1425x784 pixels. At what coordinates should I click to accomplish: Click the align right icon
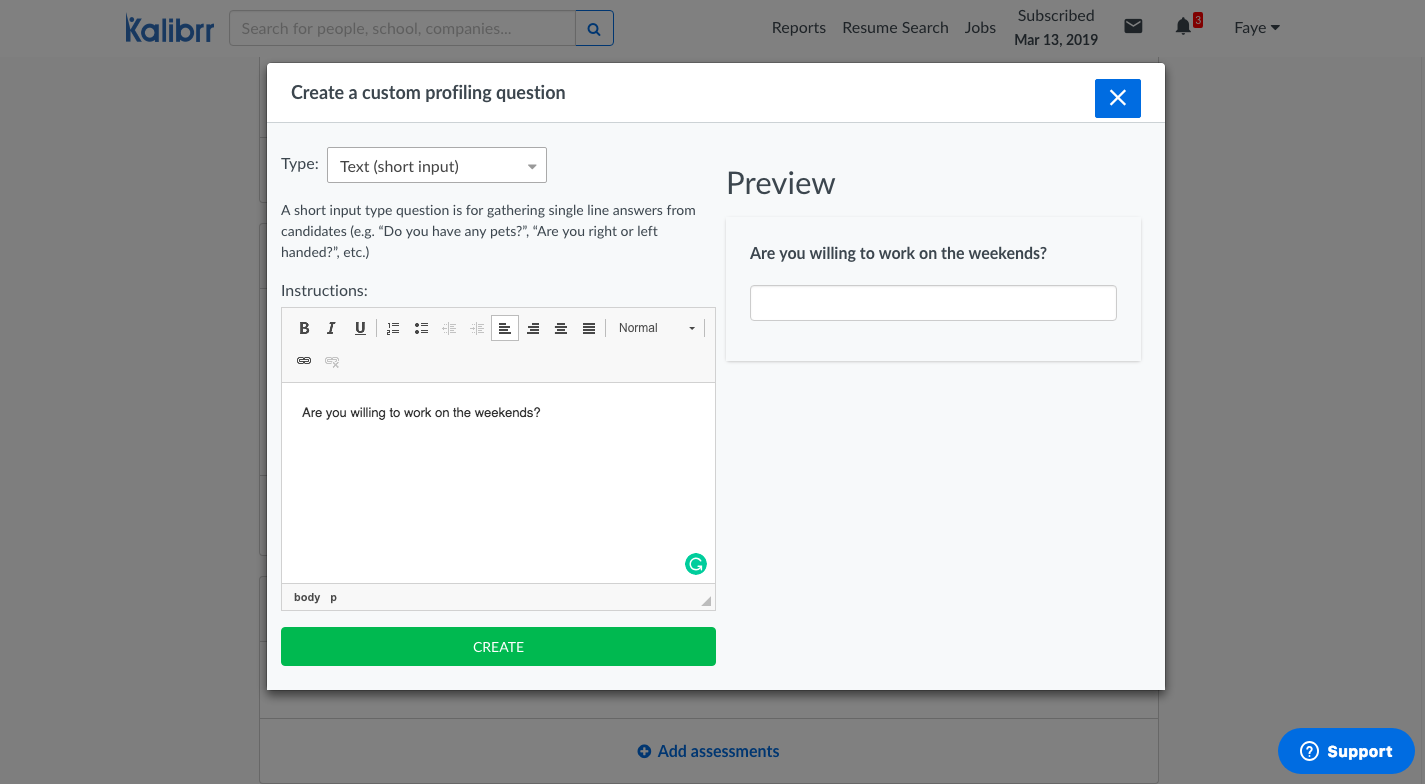coord(533,328)
